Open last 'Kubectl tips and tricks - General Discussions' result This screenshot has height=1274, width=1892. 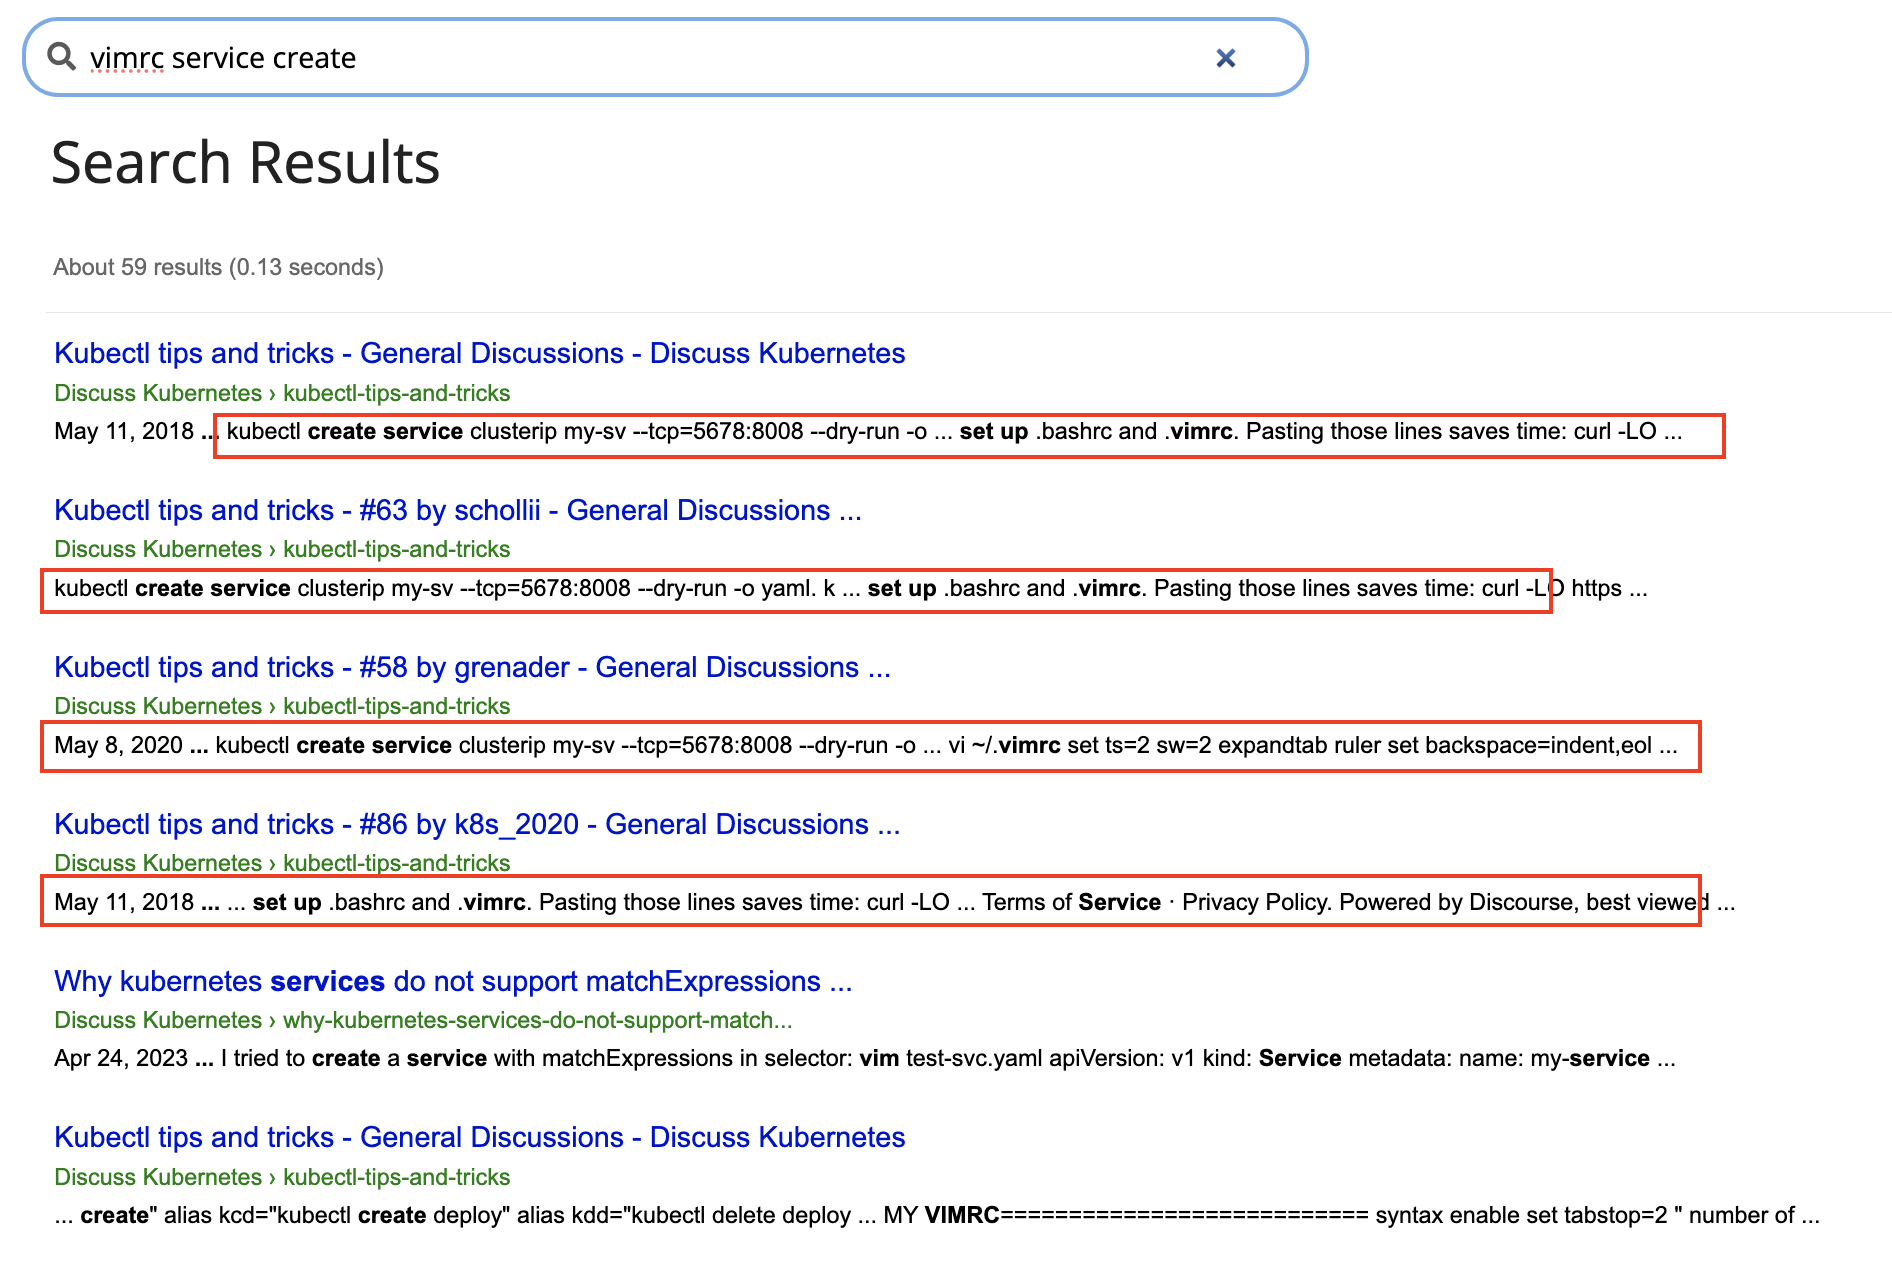[x=480, y=1137]
